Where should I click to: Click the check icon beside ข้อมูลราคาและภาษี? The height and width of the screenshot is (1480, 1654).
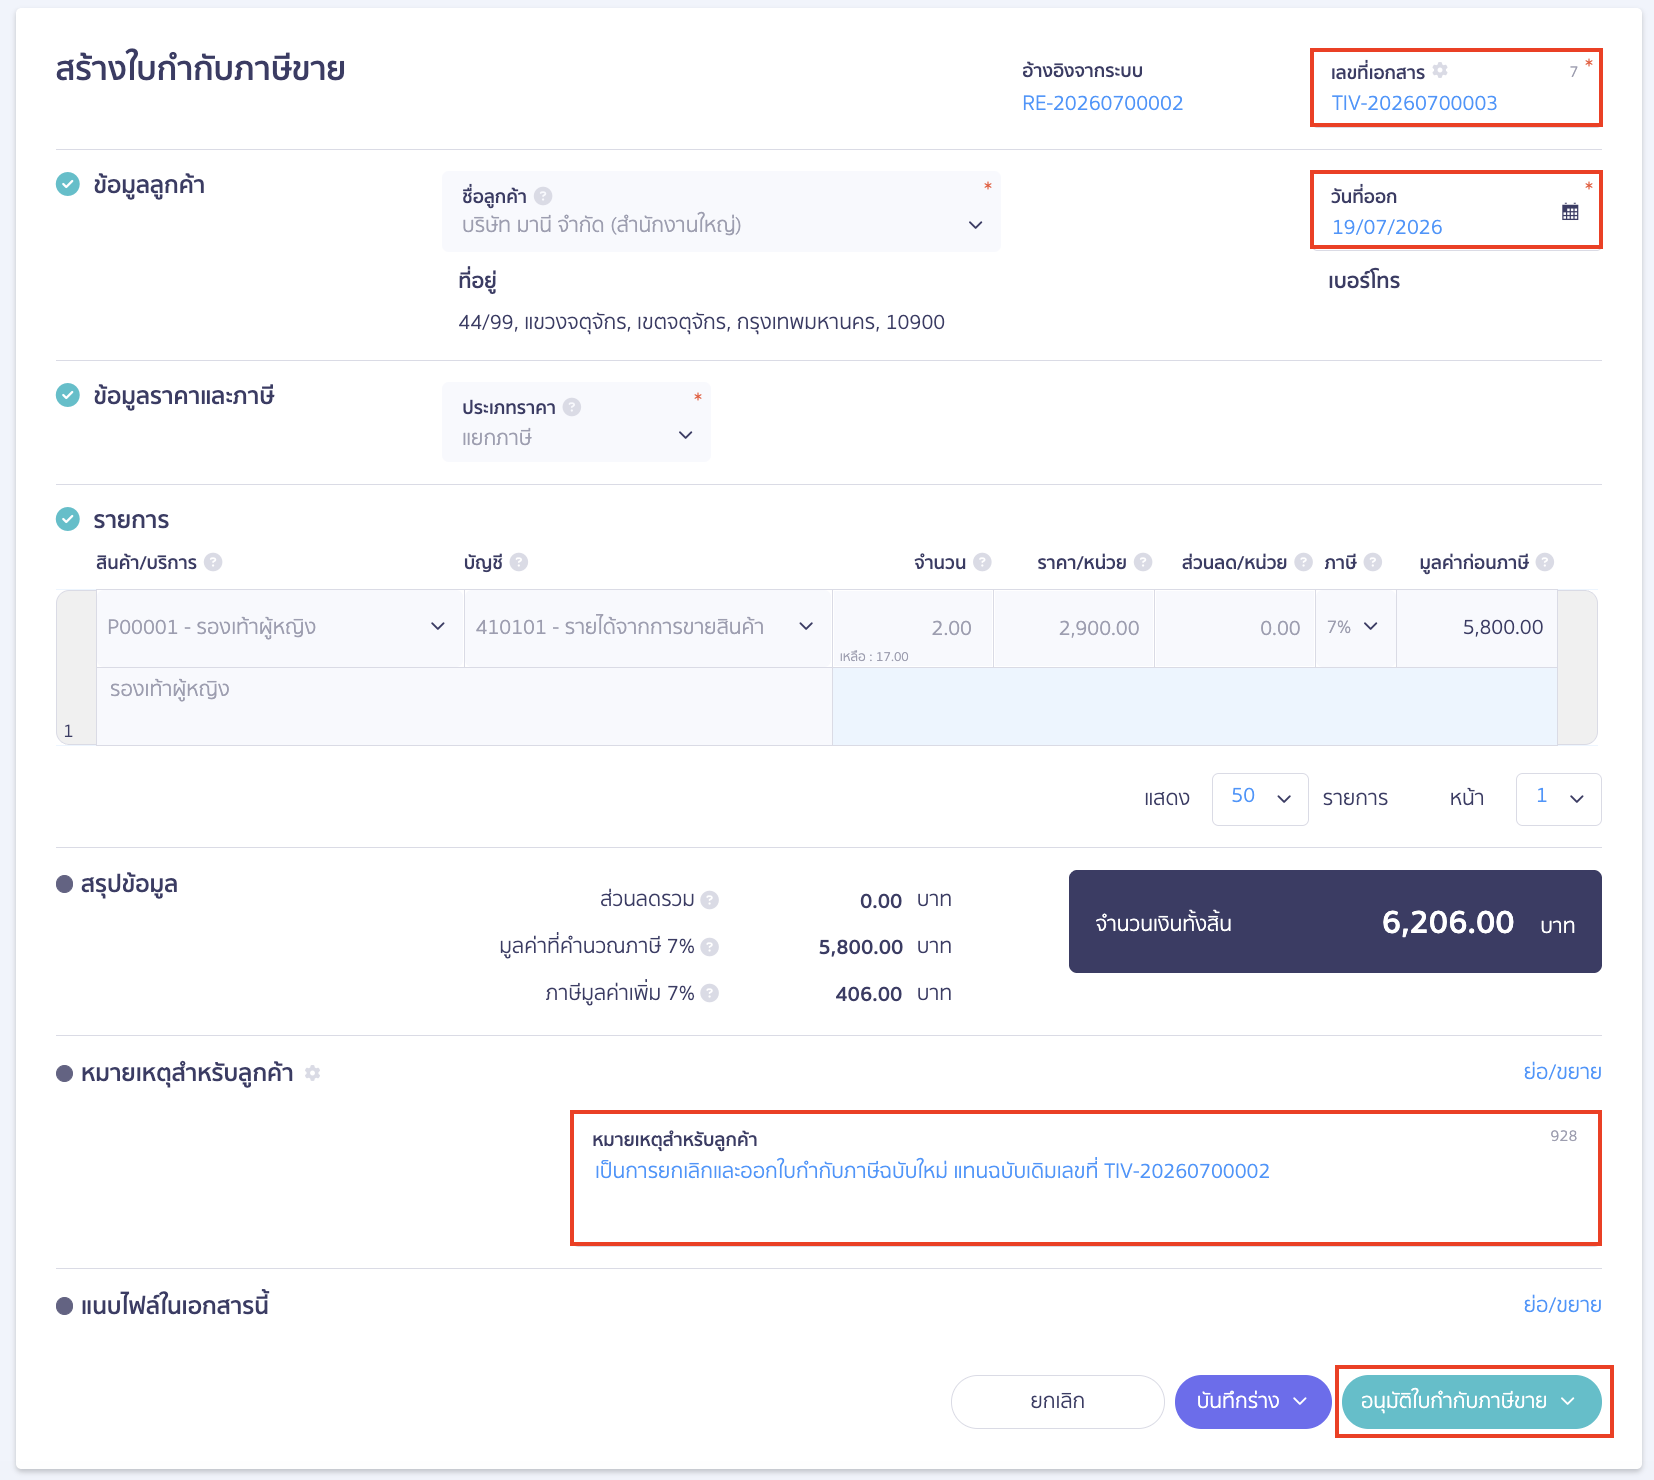click(x=67, y=395)
